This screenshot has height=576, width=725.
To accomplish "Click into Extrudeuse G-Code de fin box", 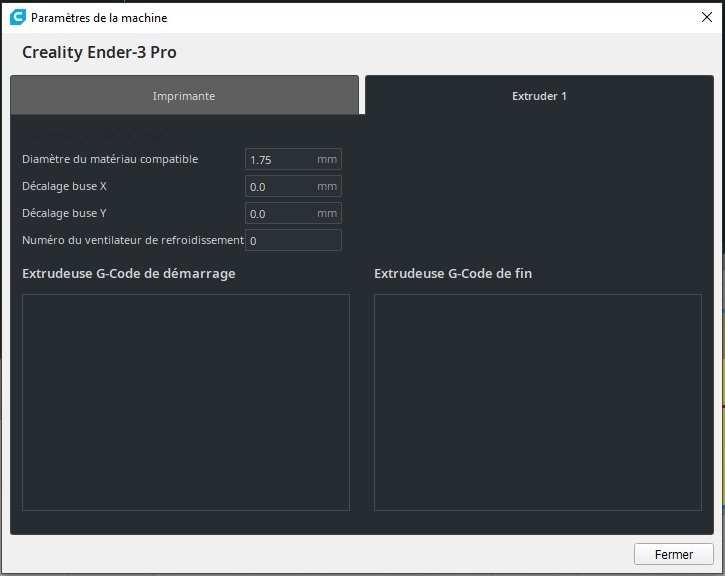I will [538, 402].
